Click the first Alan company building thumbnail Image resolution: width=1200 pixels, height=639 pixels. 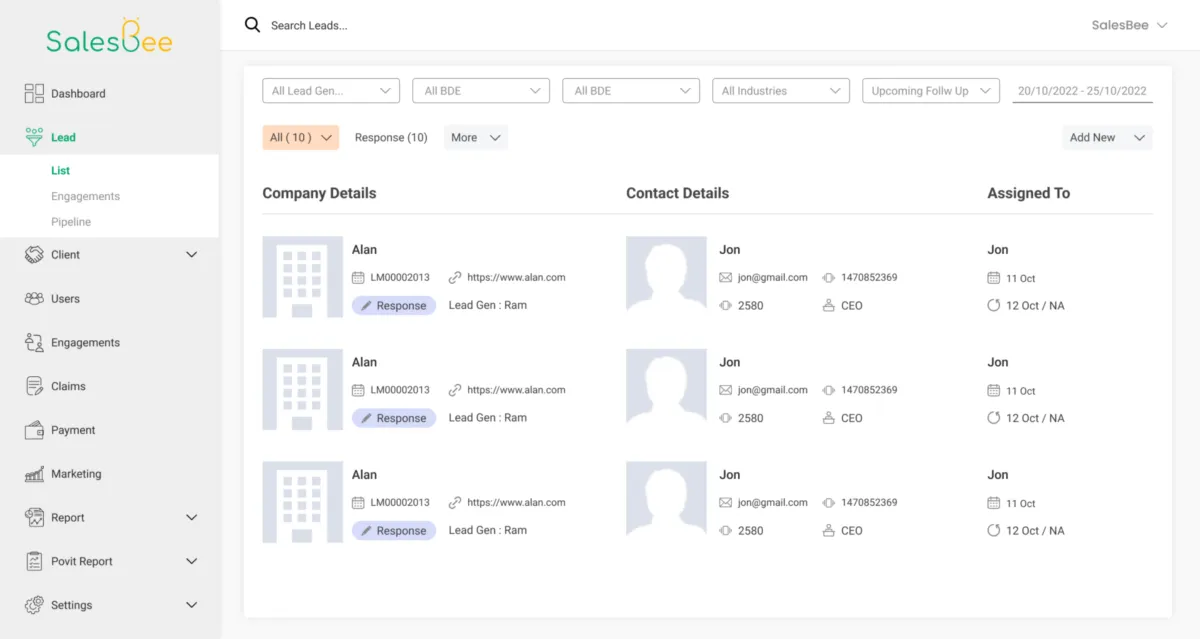(x=302, y=277)
